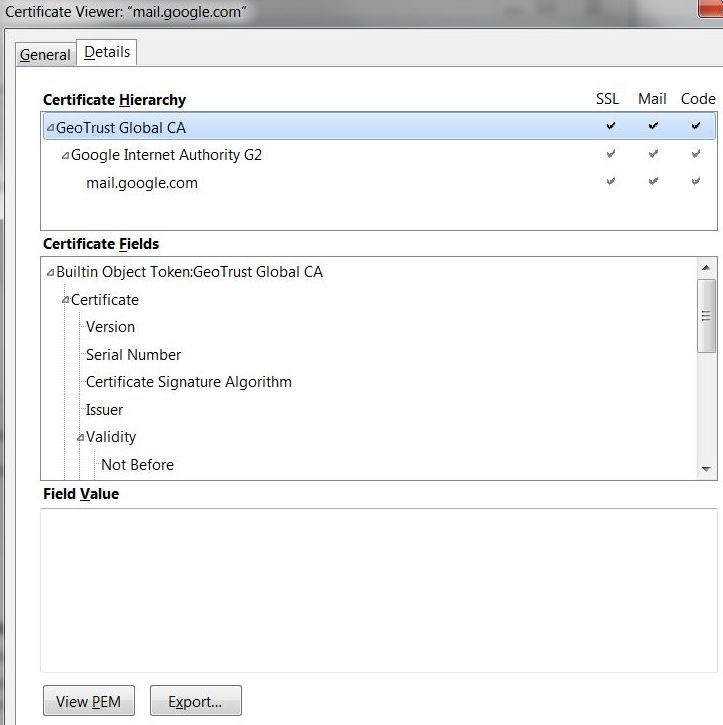Click the Certificate Fields label
This screenshot has height=725, width=723.
point(101,244)
